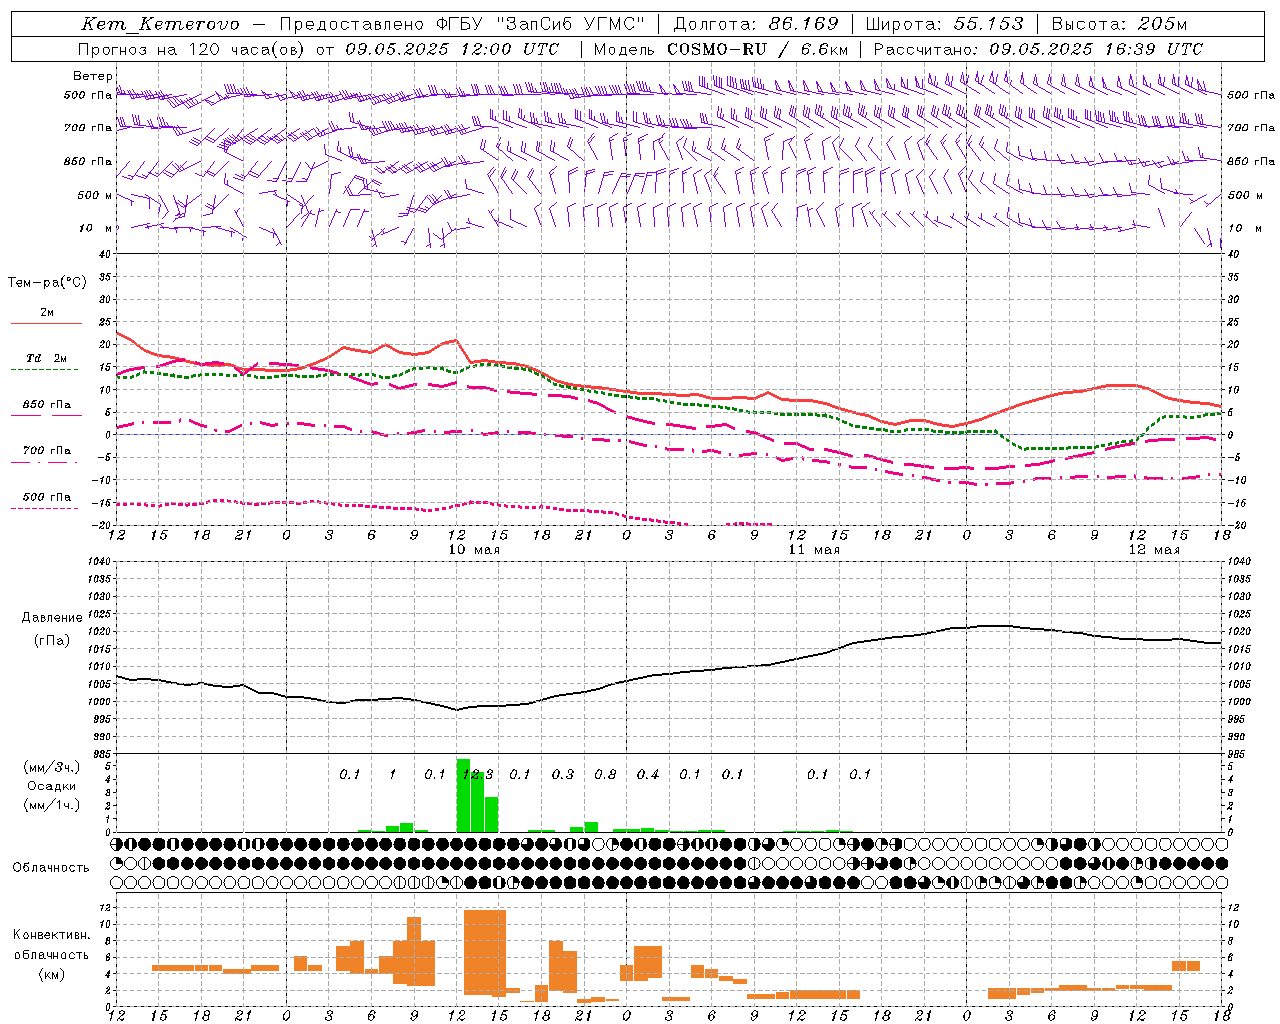Click the "Конвективн." convective cloud label
1280x1024 pixels.
pos(51,935)
